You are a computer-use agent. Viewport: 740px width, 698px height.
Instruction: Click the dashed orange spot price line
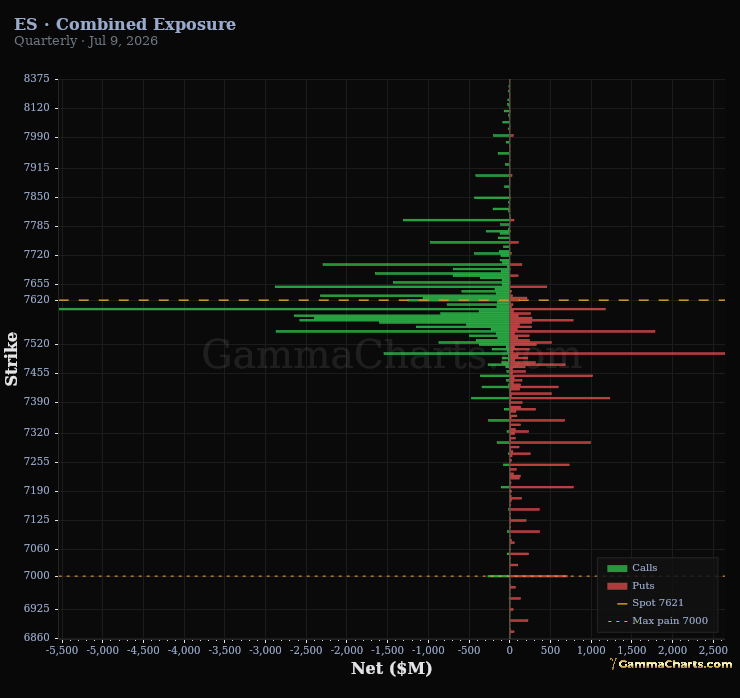391,300
